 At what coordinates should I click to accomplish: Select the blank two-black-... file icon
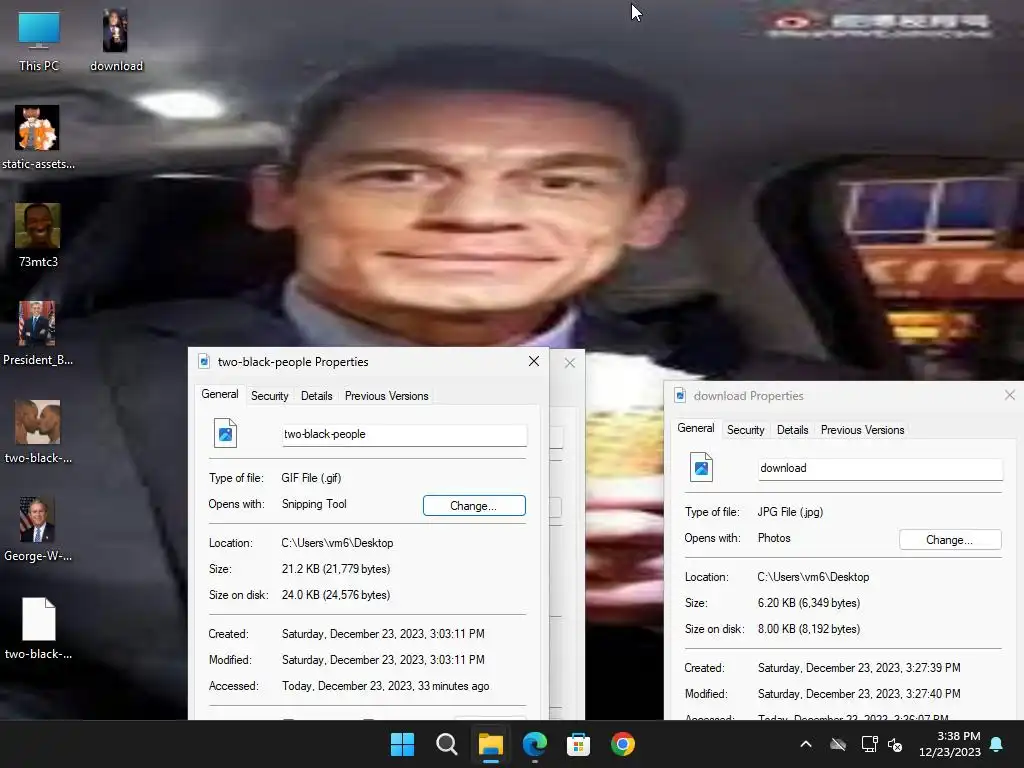38,628
